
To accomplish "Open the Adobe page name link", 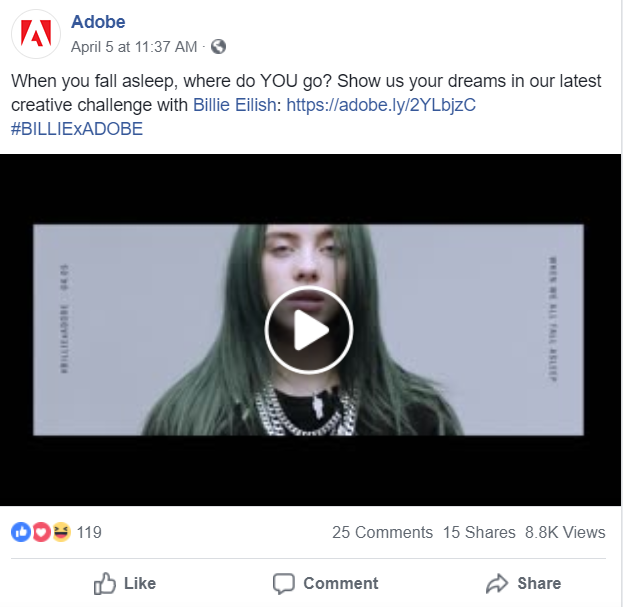I will coord(98,22).
